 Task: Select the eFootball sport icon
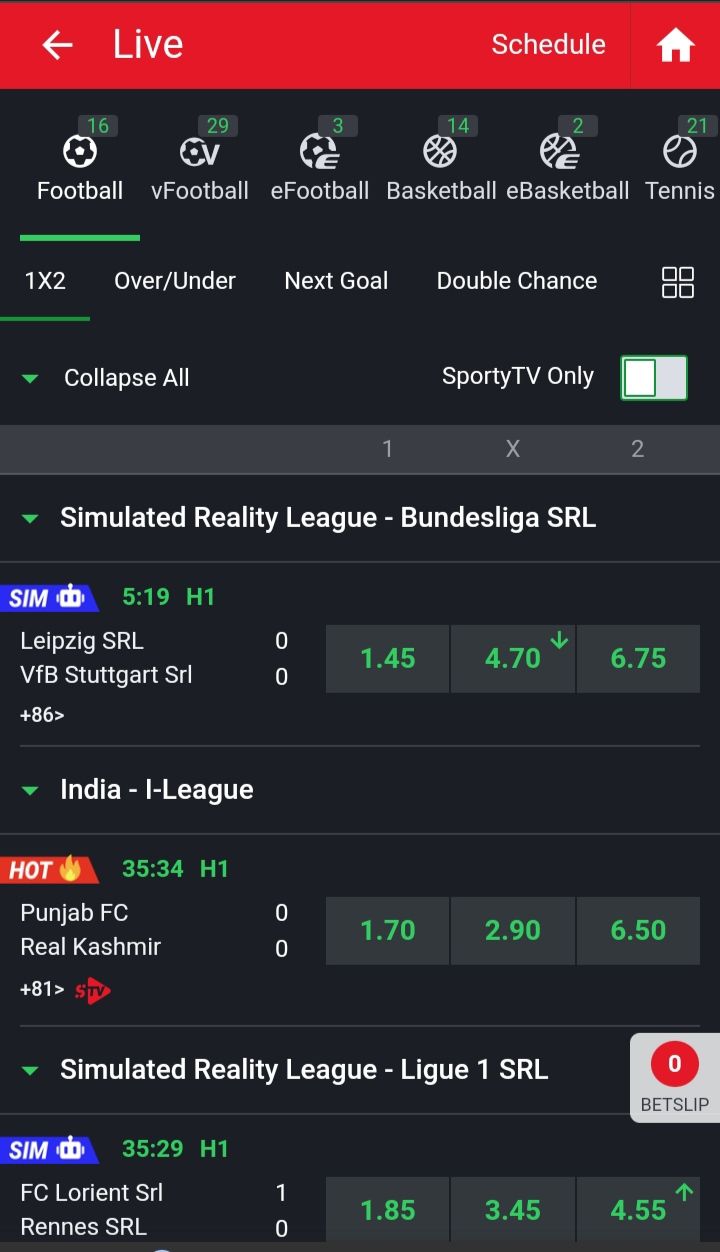coord(320,152)
